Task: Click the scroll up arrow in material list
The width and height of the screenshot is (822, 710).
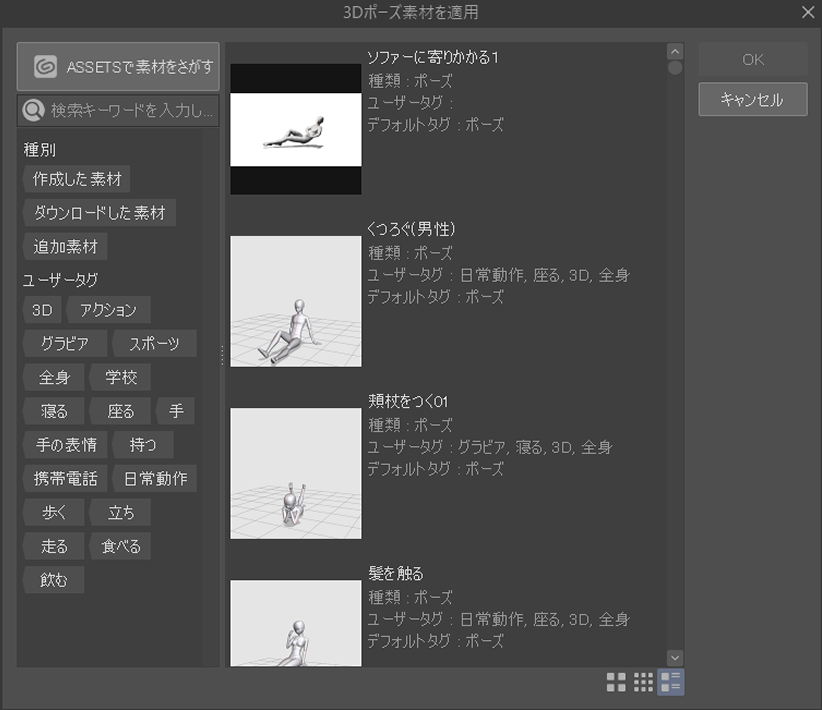Action: click(675, 51)
